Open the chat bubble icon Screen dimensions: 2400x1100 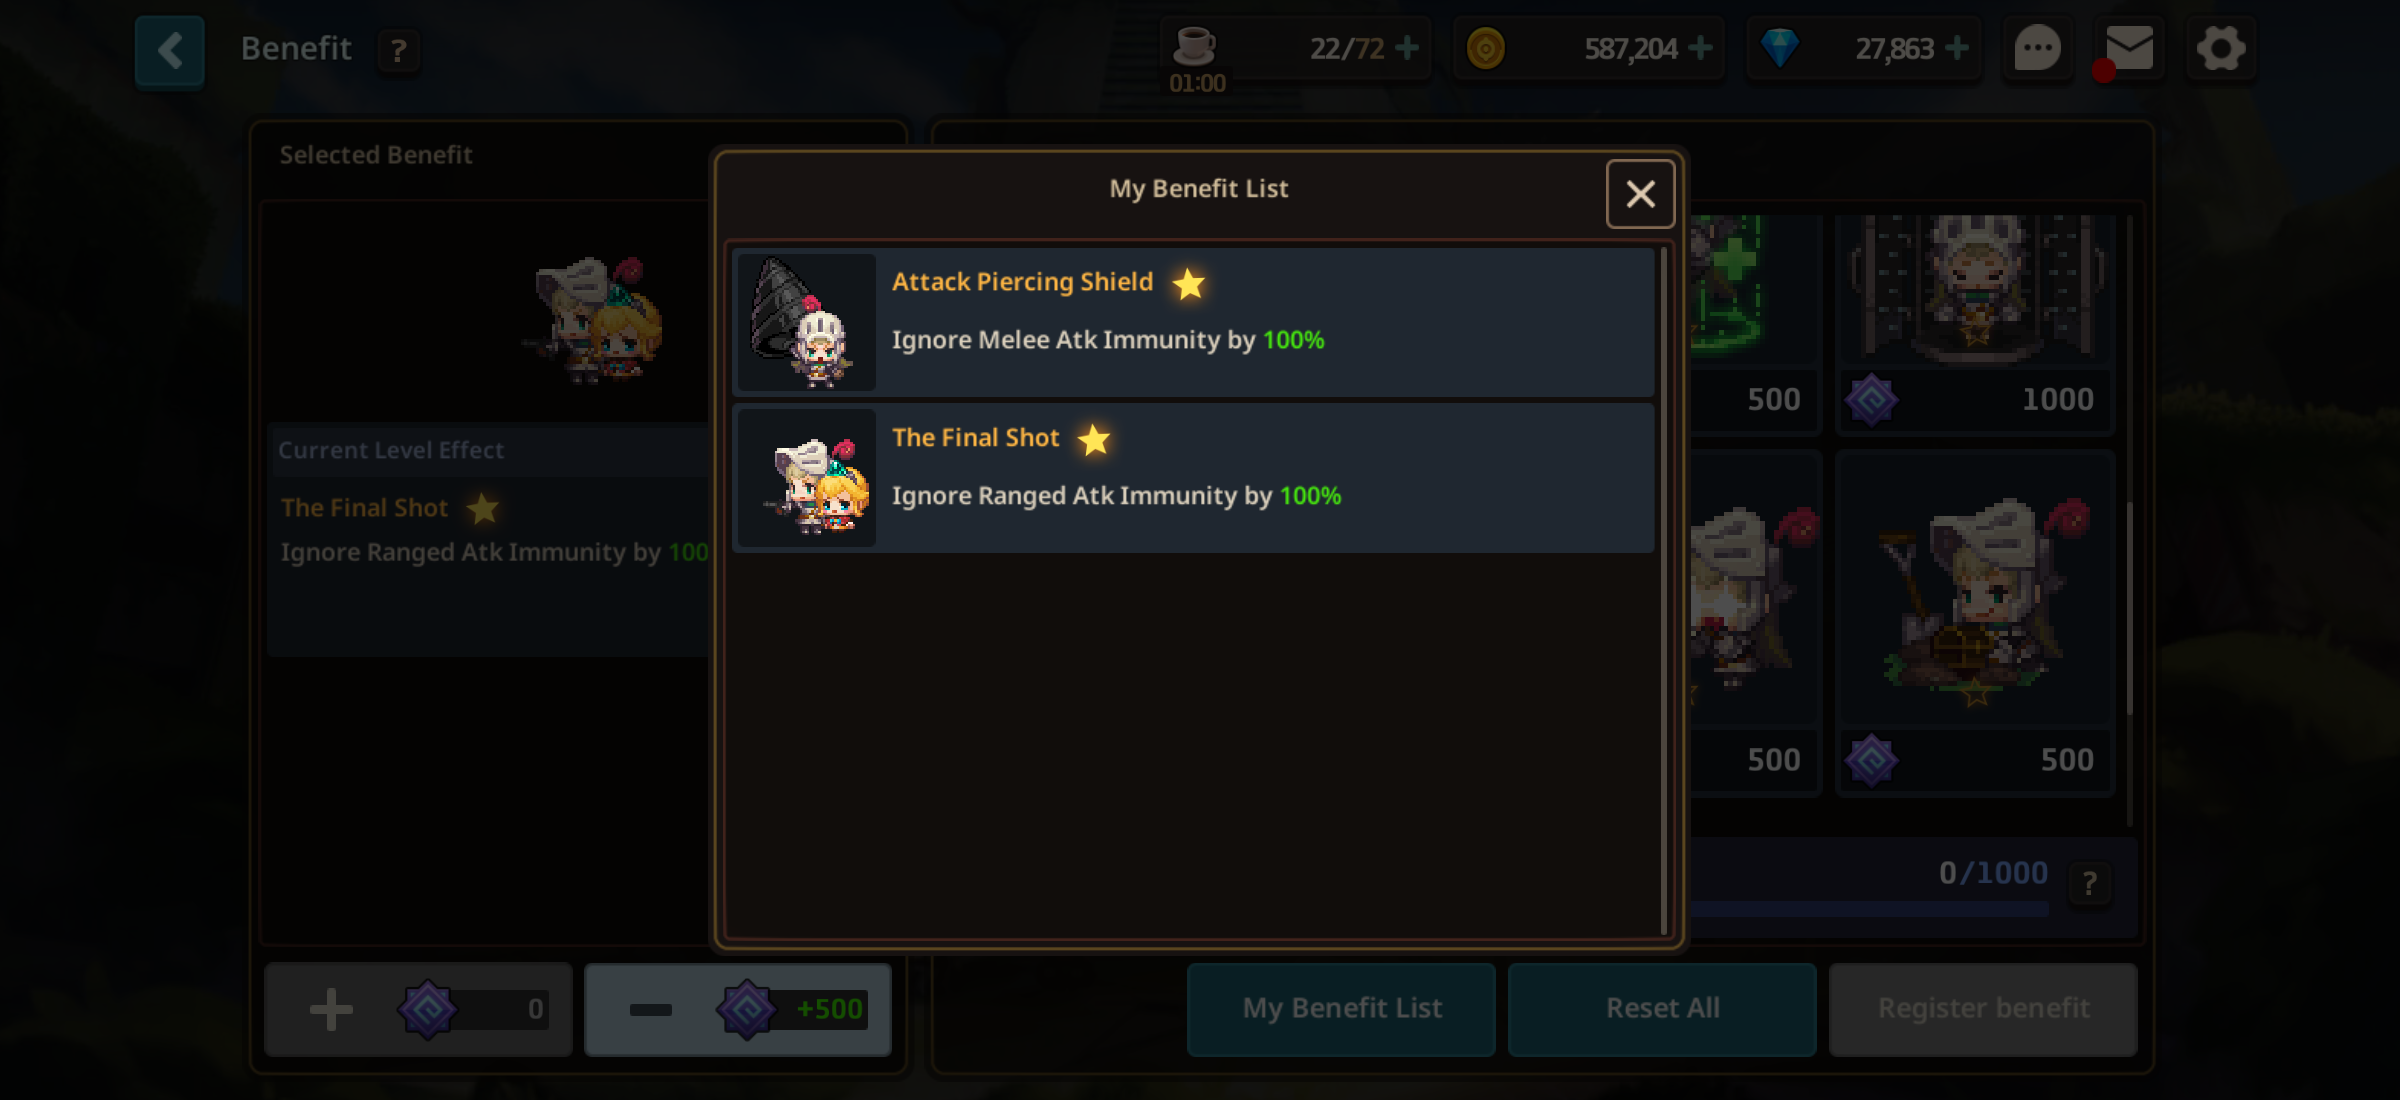[2037, 48]
